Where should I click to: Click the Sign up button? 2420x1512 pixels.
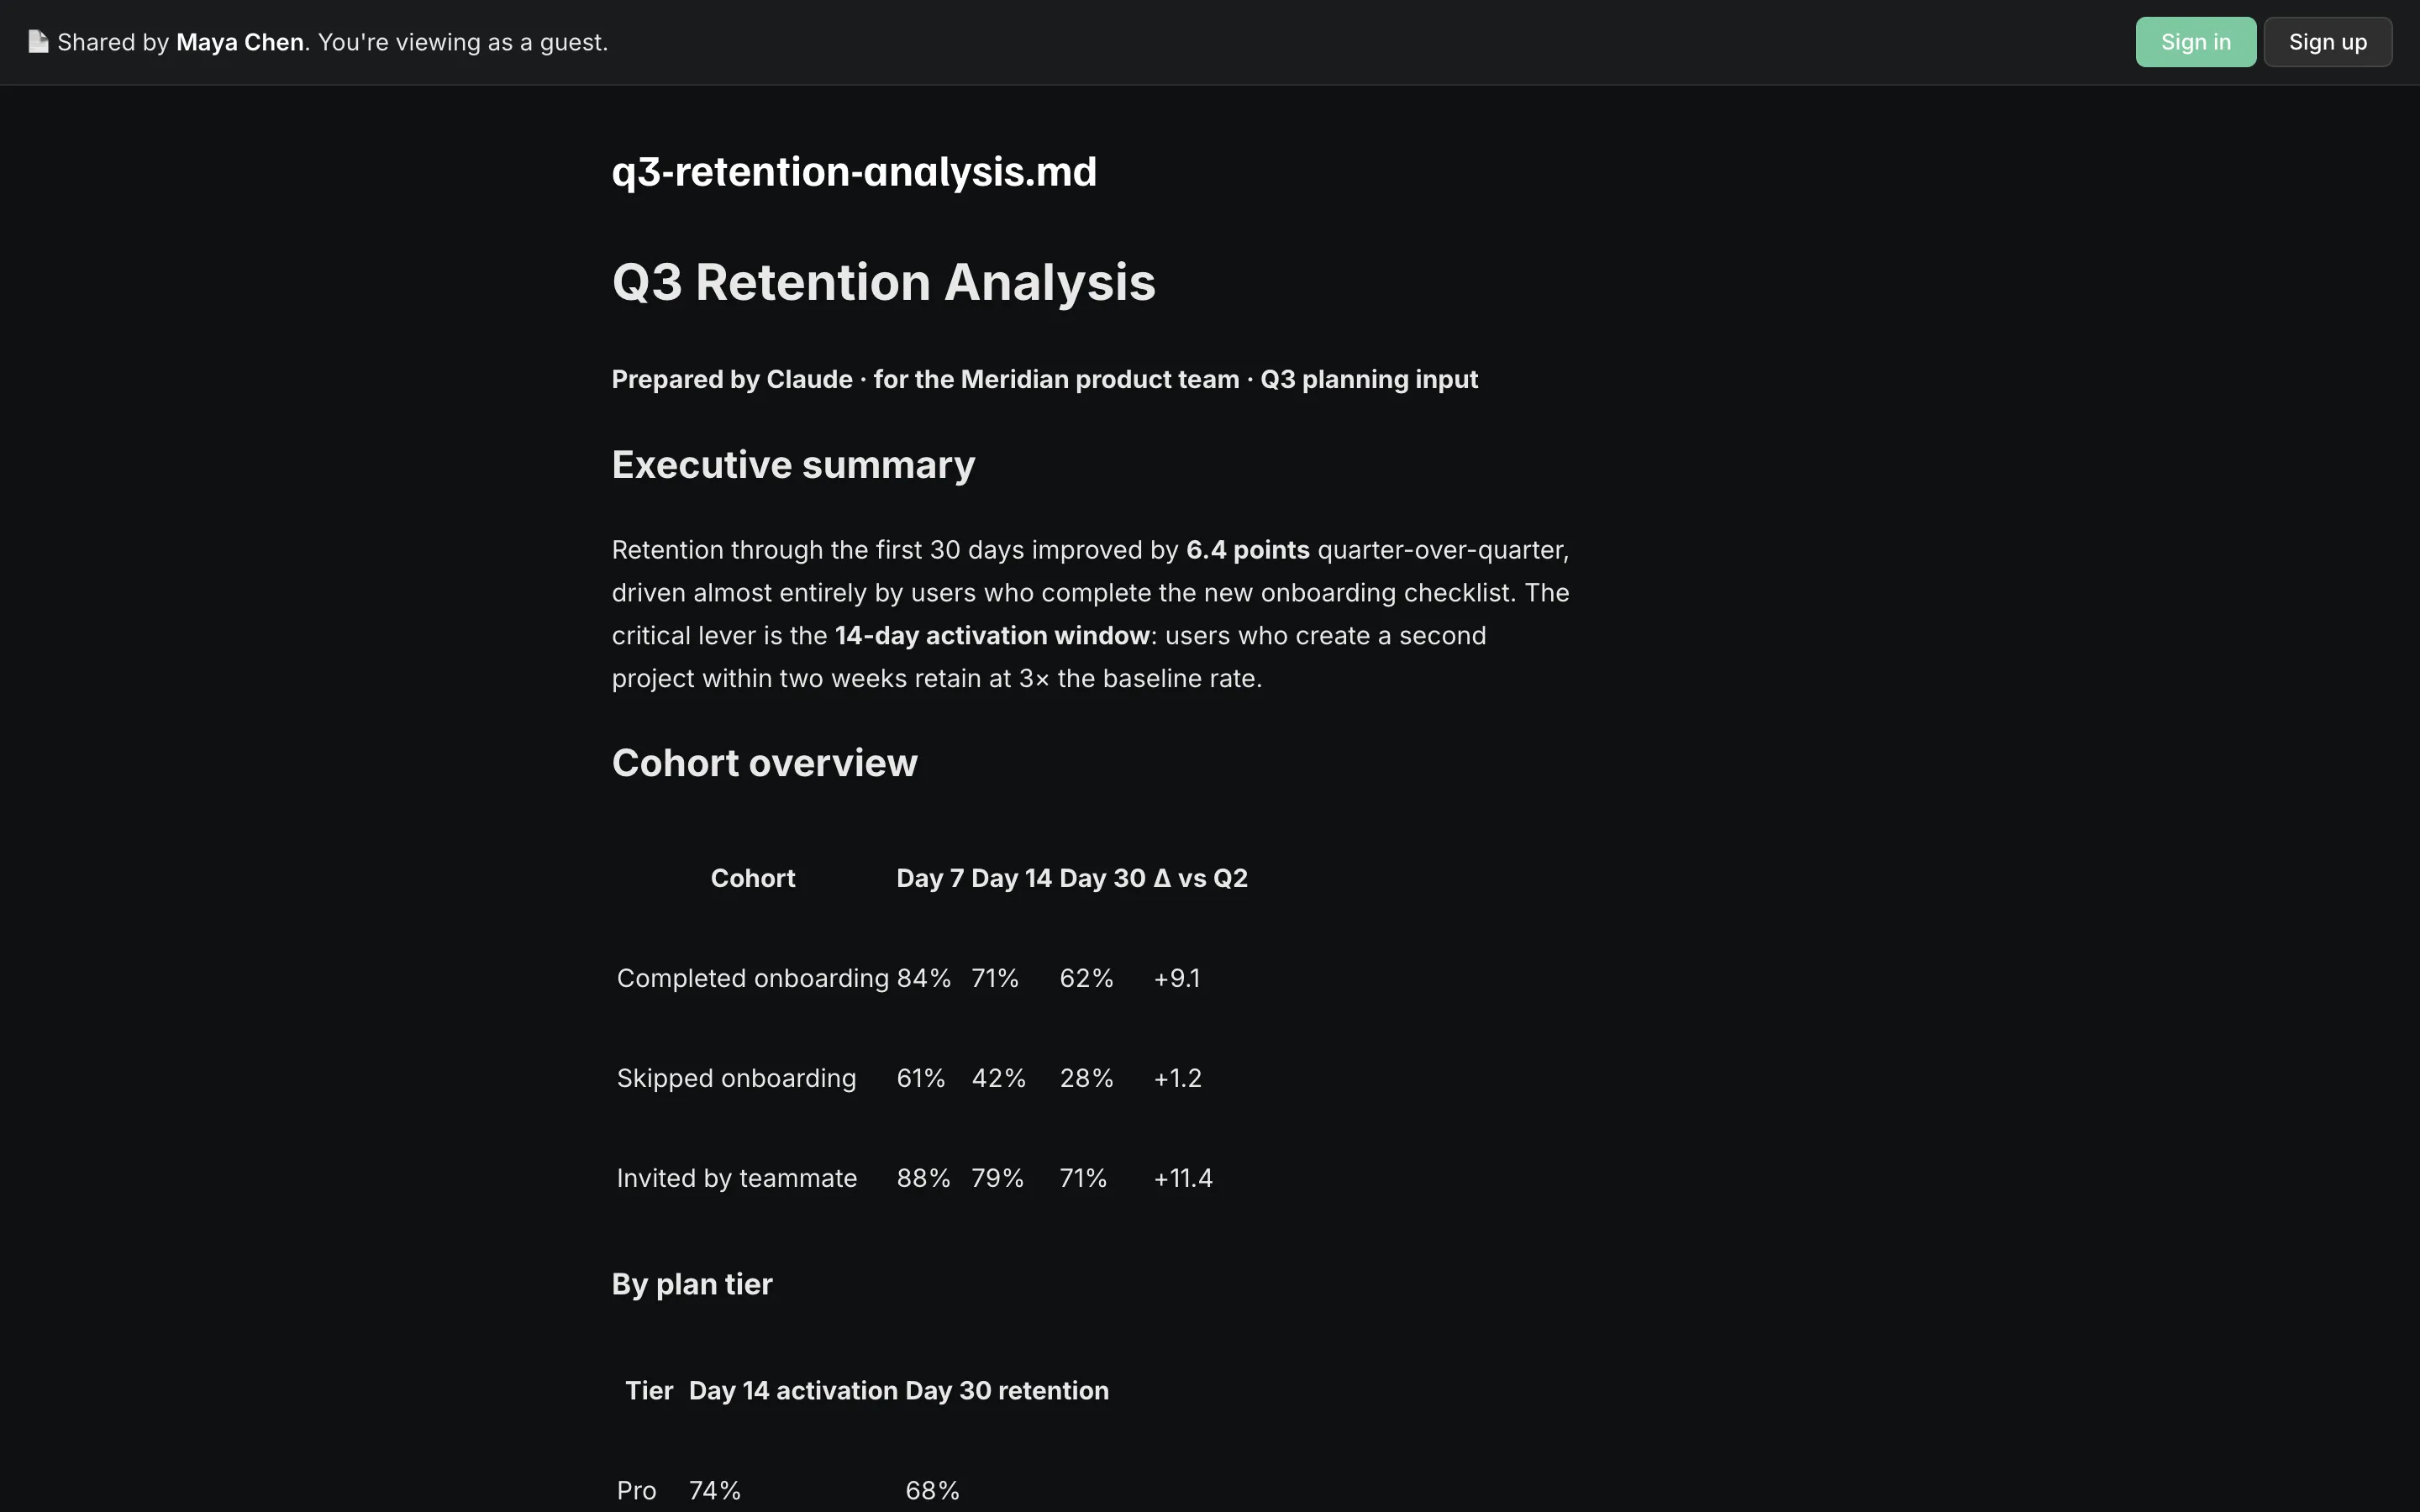2327,42
